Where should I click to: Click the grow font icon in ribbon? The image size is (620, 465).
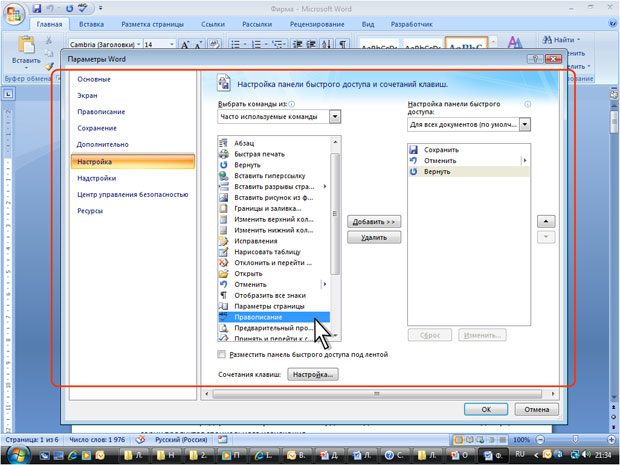click(184, 45)
